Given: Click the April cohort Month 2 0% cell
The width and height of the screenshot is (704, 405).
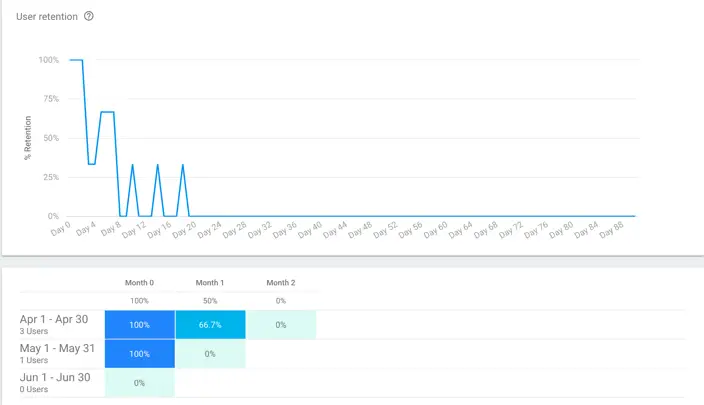Looking at the screenshot, I should point(281,325).
